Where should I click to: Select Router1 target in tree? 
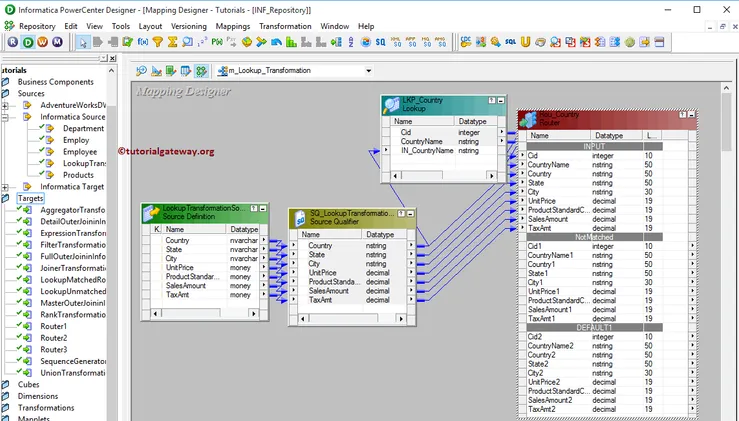[54, 326]
